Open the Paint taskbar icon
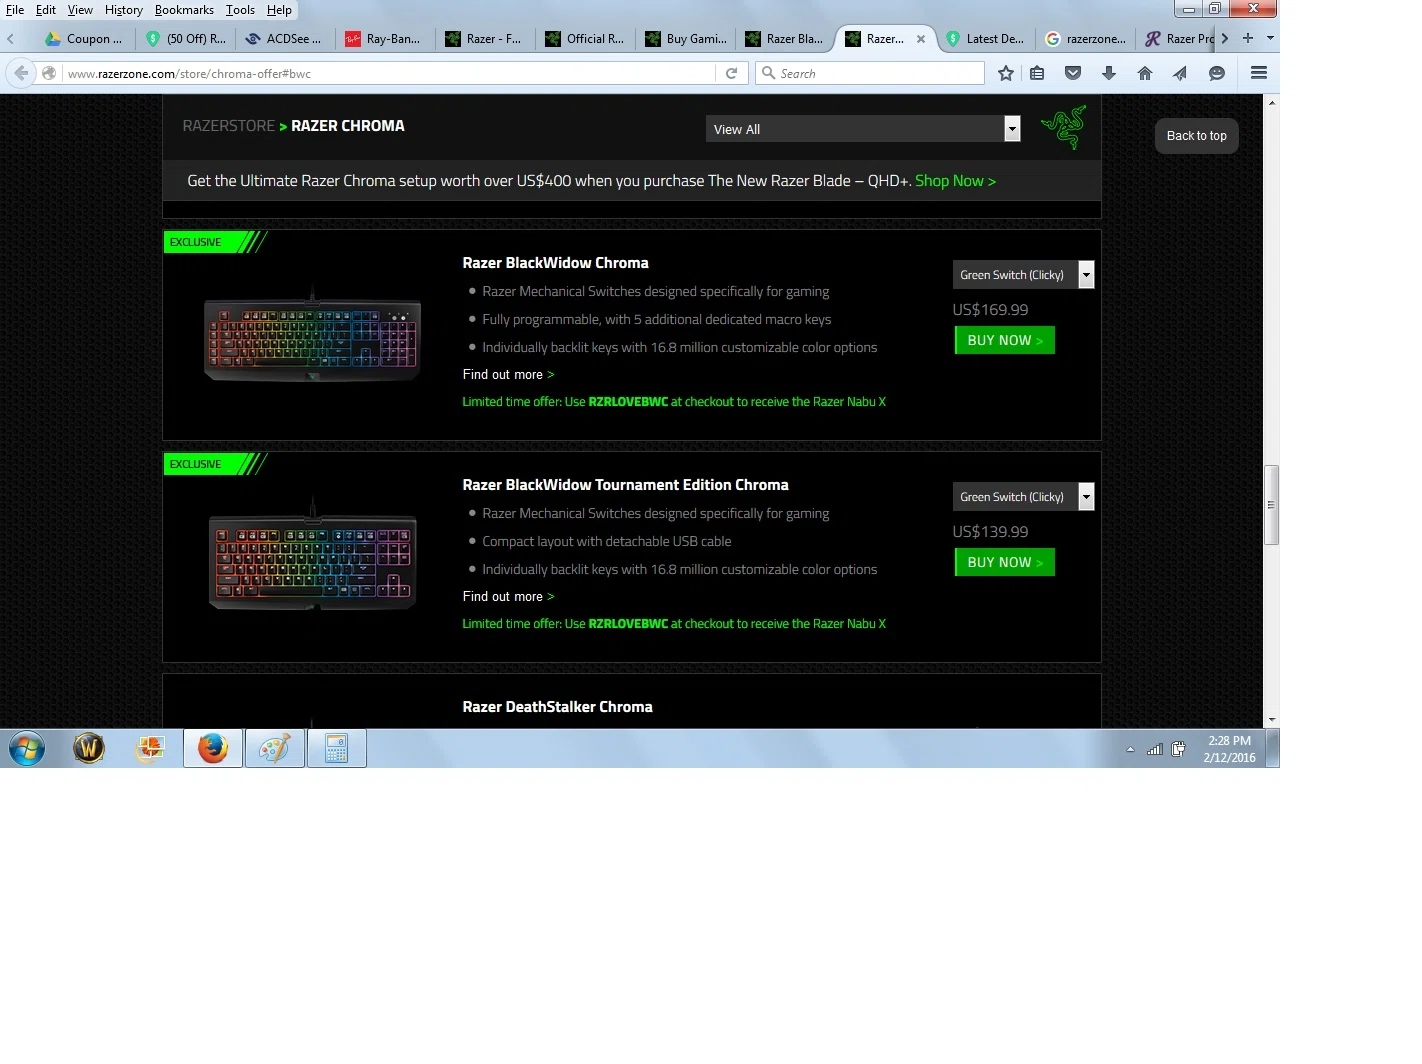The image size is (1422, 1064). (275, 748)
